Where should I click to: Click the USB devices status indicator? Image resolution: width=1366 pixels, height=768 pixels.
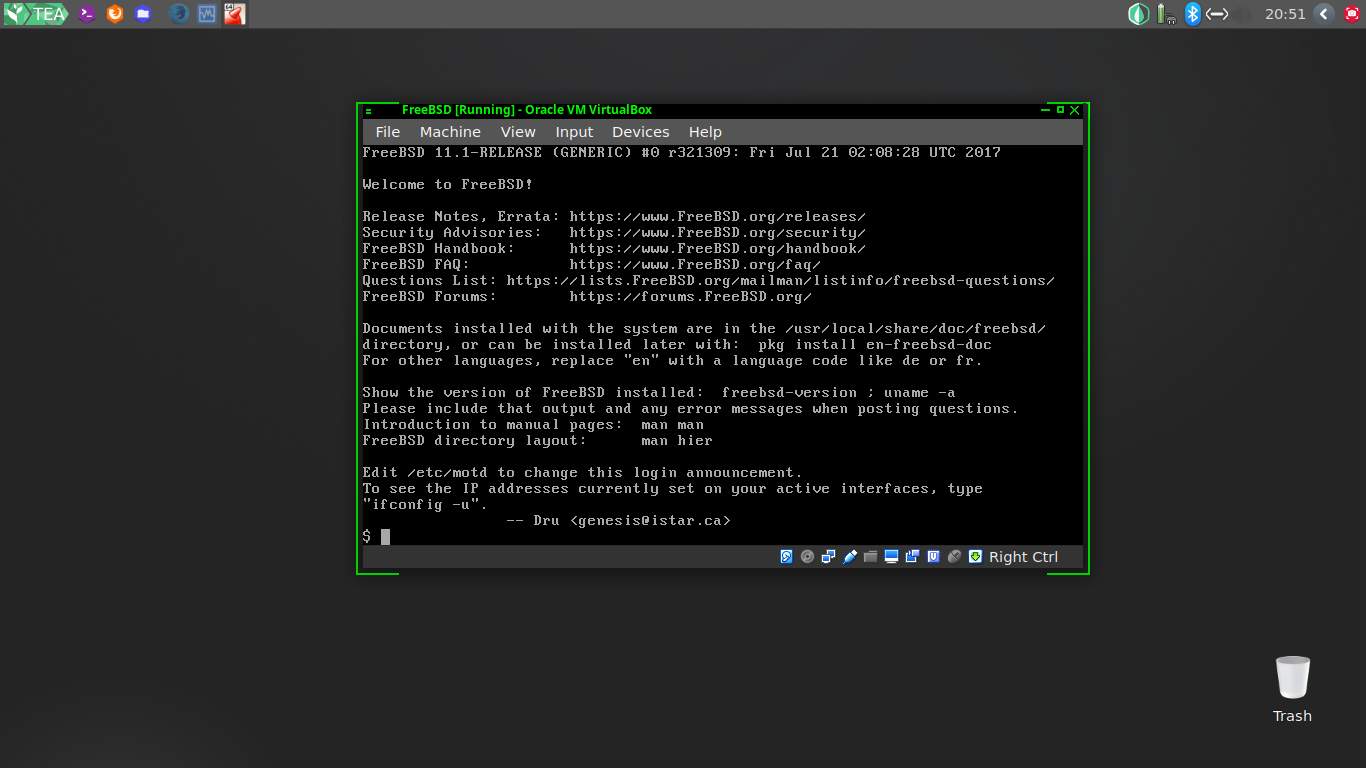[x=850, y=557]
